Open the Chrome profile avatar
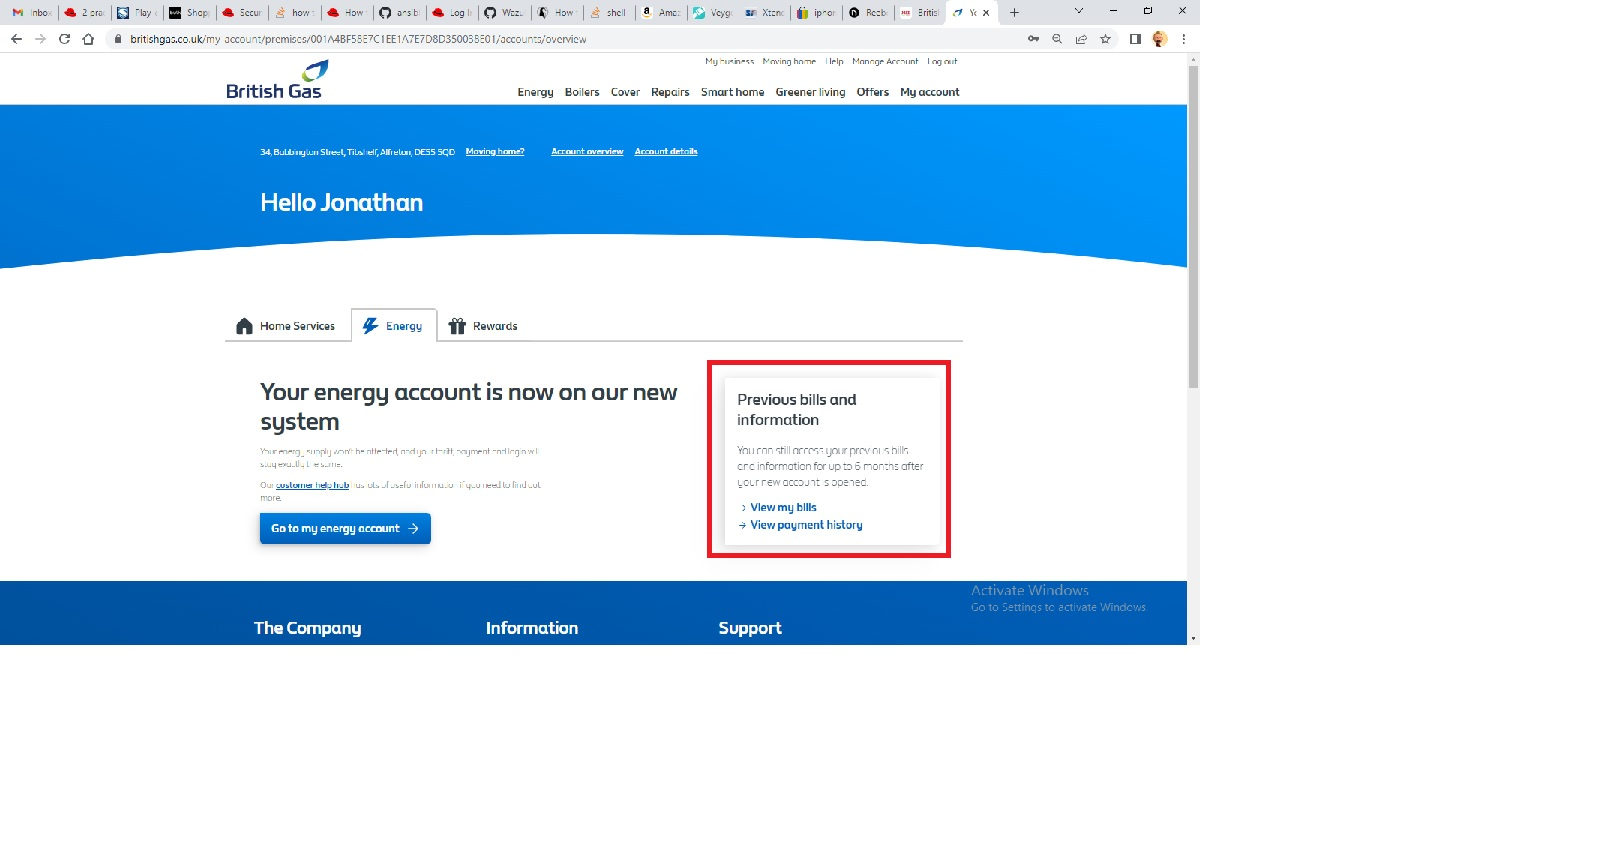This screenshot has width=1600, height=860. (1160, 39)
